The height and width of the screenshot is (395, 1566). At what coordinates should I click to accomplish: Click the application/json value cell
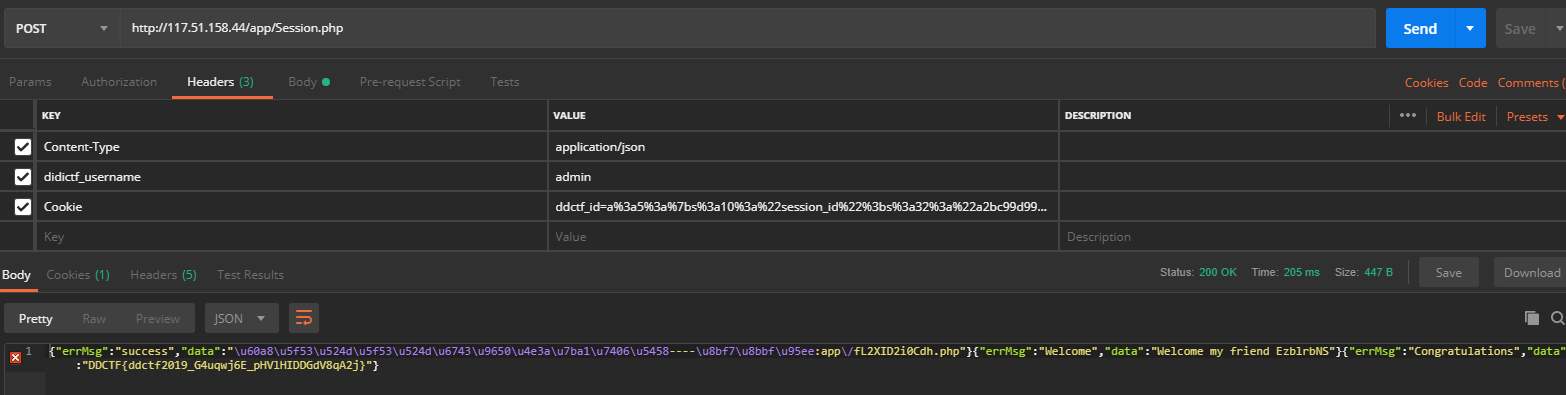tap(803, 147)
